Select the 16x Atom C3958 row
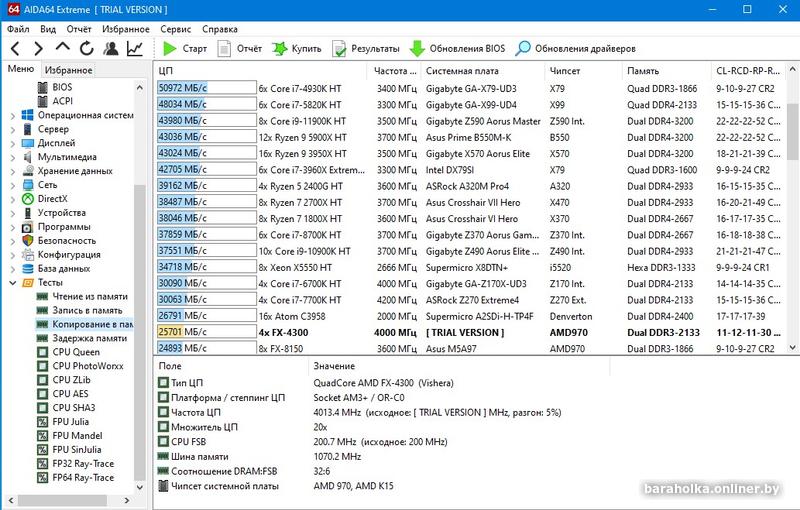800x510 pixels. [469, 316]
